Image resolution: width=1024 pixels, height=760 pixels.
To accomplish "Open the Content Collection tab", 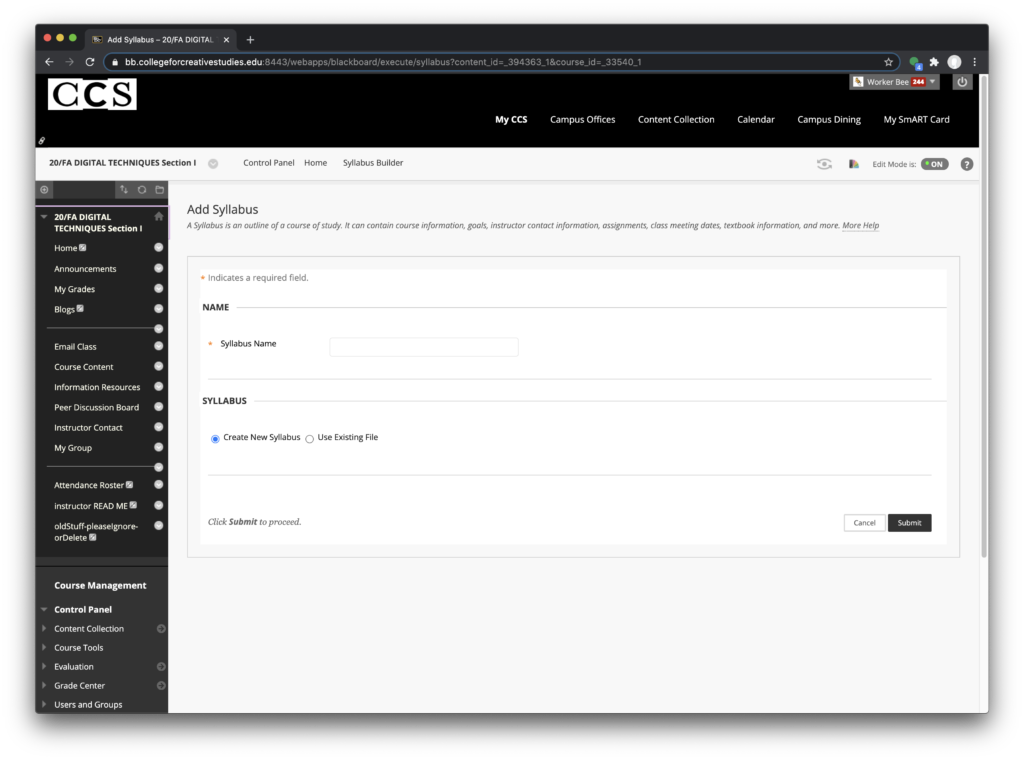I will (676, 120).
